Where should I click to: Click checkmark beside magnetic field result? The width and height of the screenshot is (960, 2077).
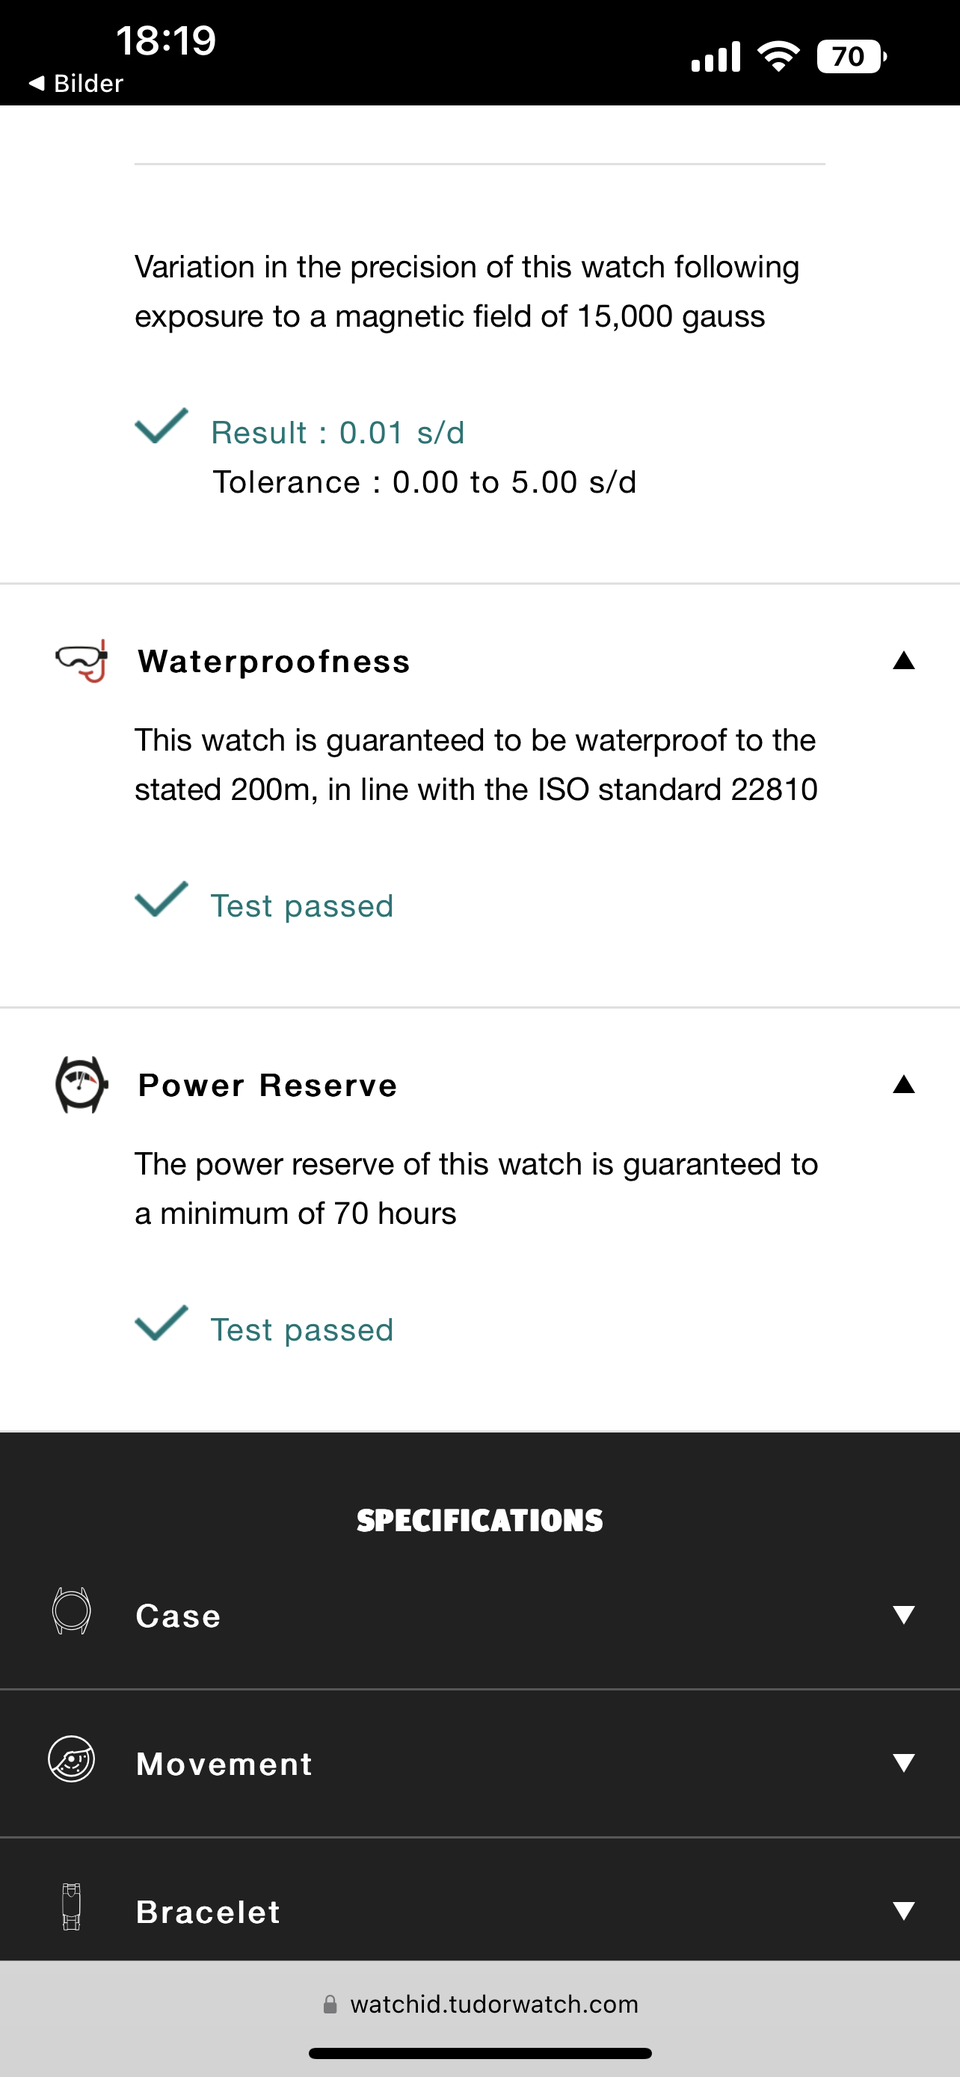161,426
